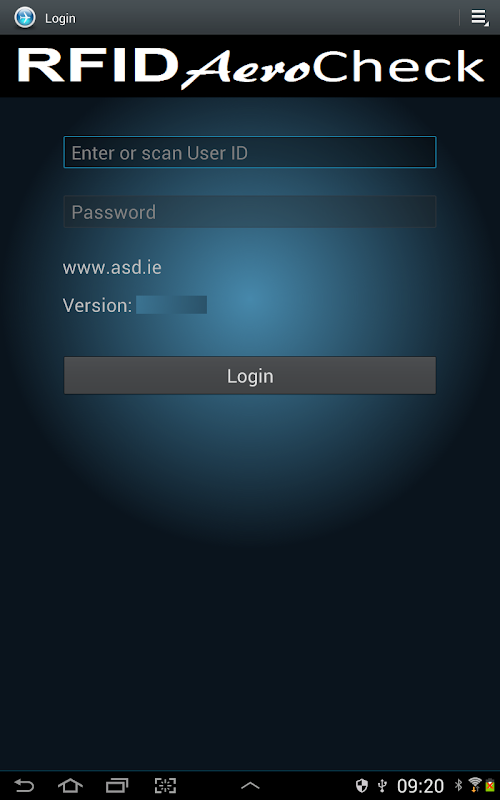Click into the Password field

click(250, 211)
